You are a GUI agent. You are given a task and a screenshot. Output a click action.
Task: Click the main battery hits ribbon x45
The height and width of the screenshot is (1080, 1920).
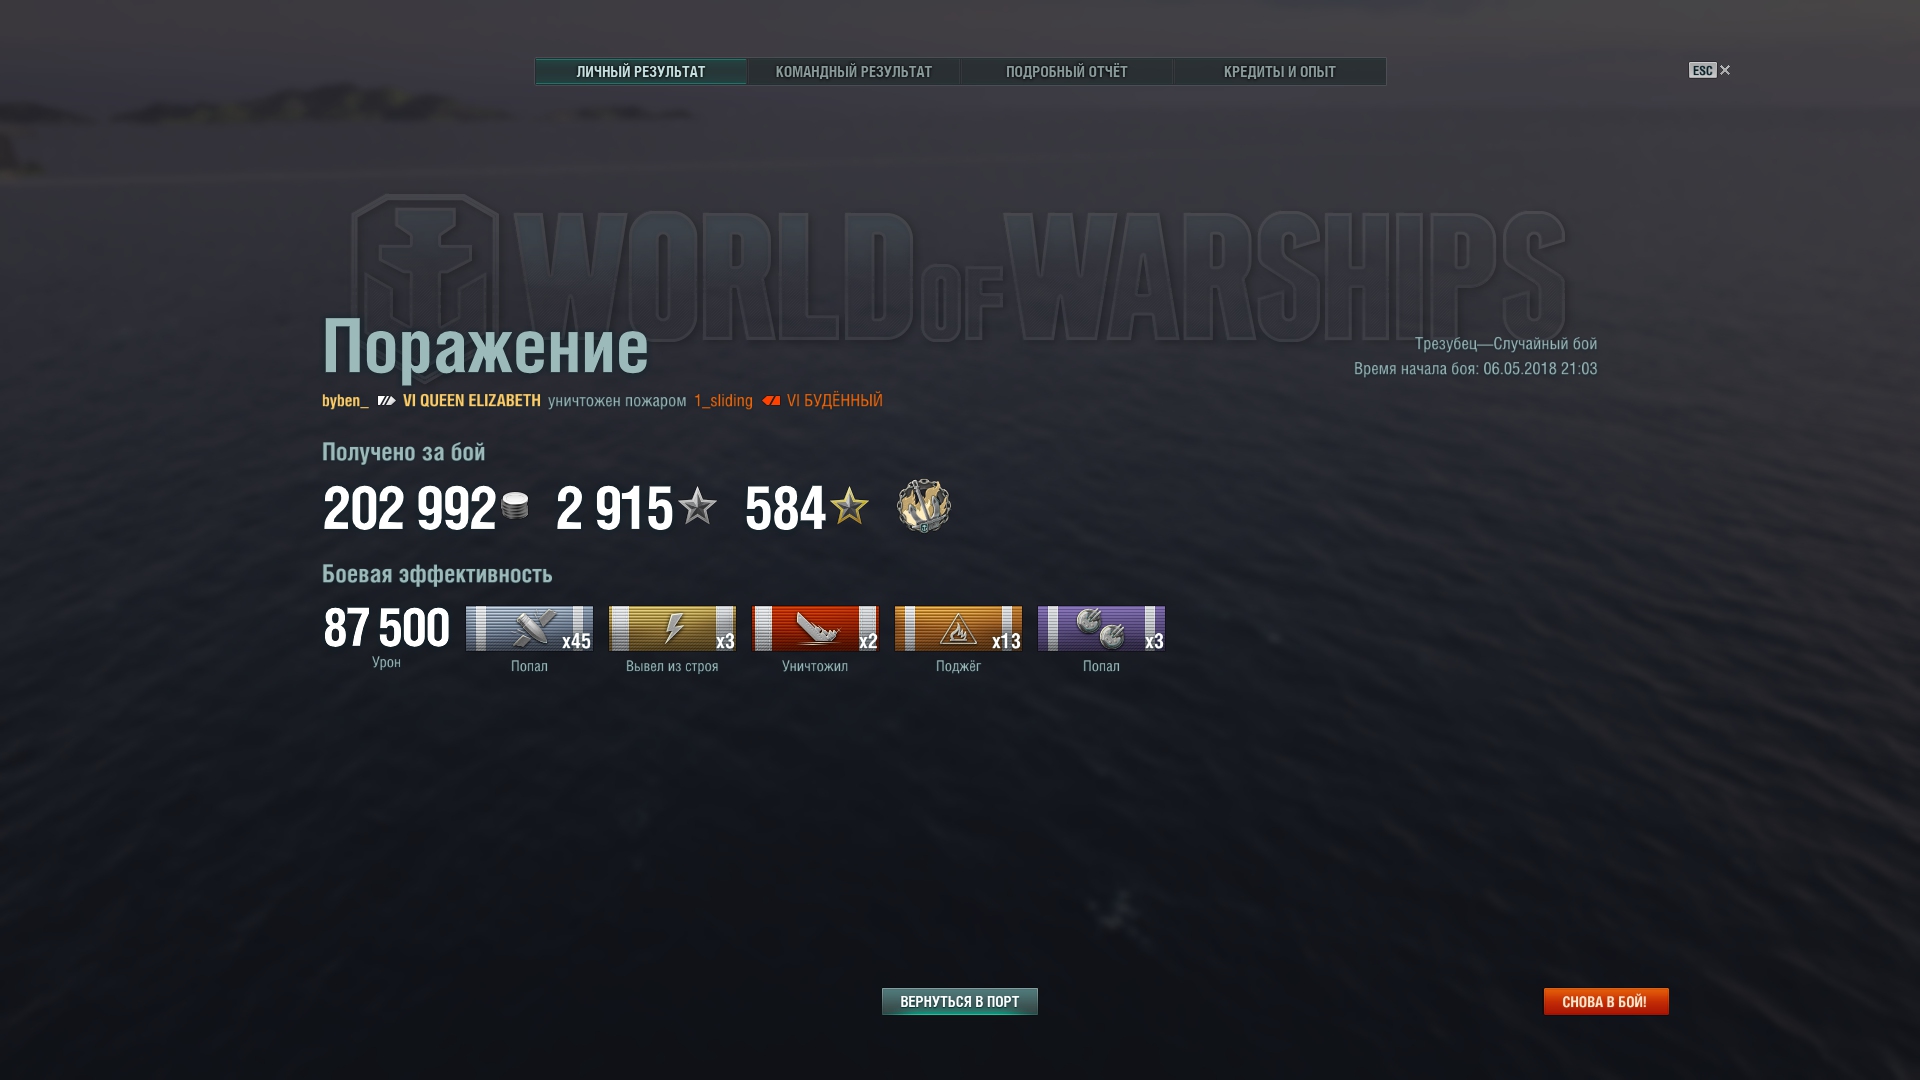529,628
